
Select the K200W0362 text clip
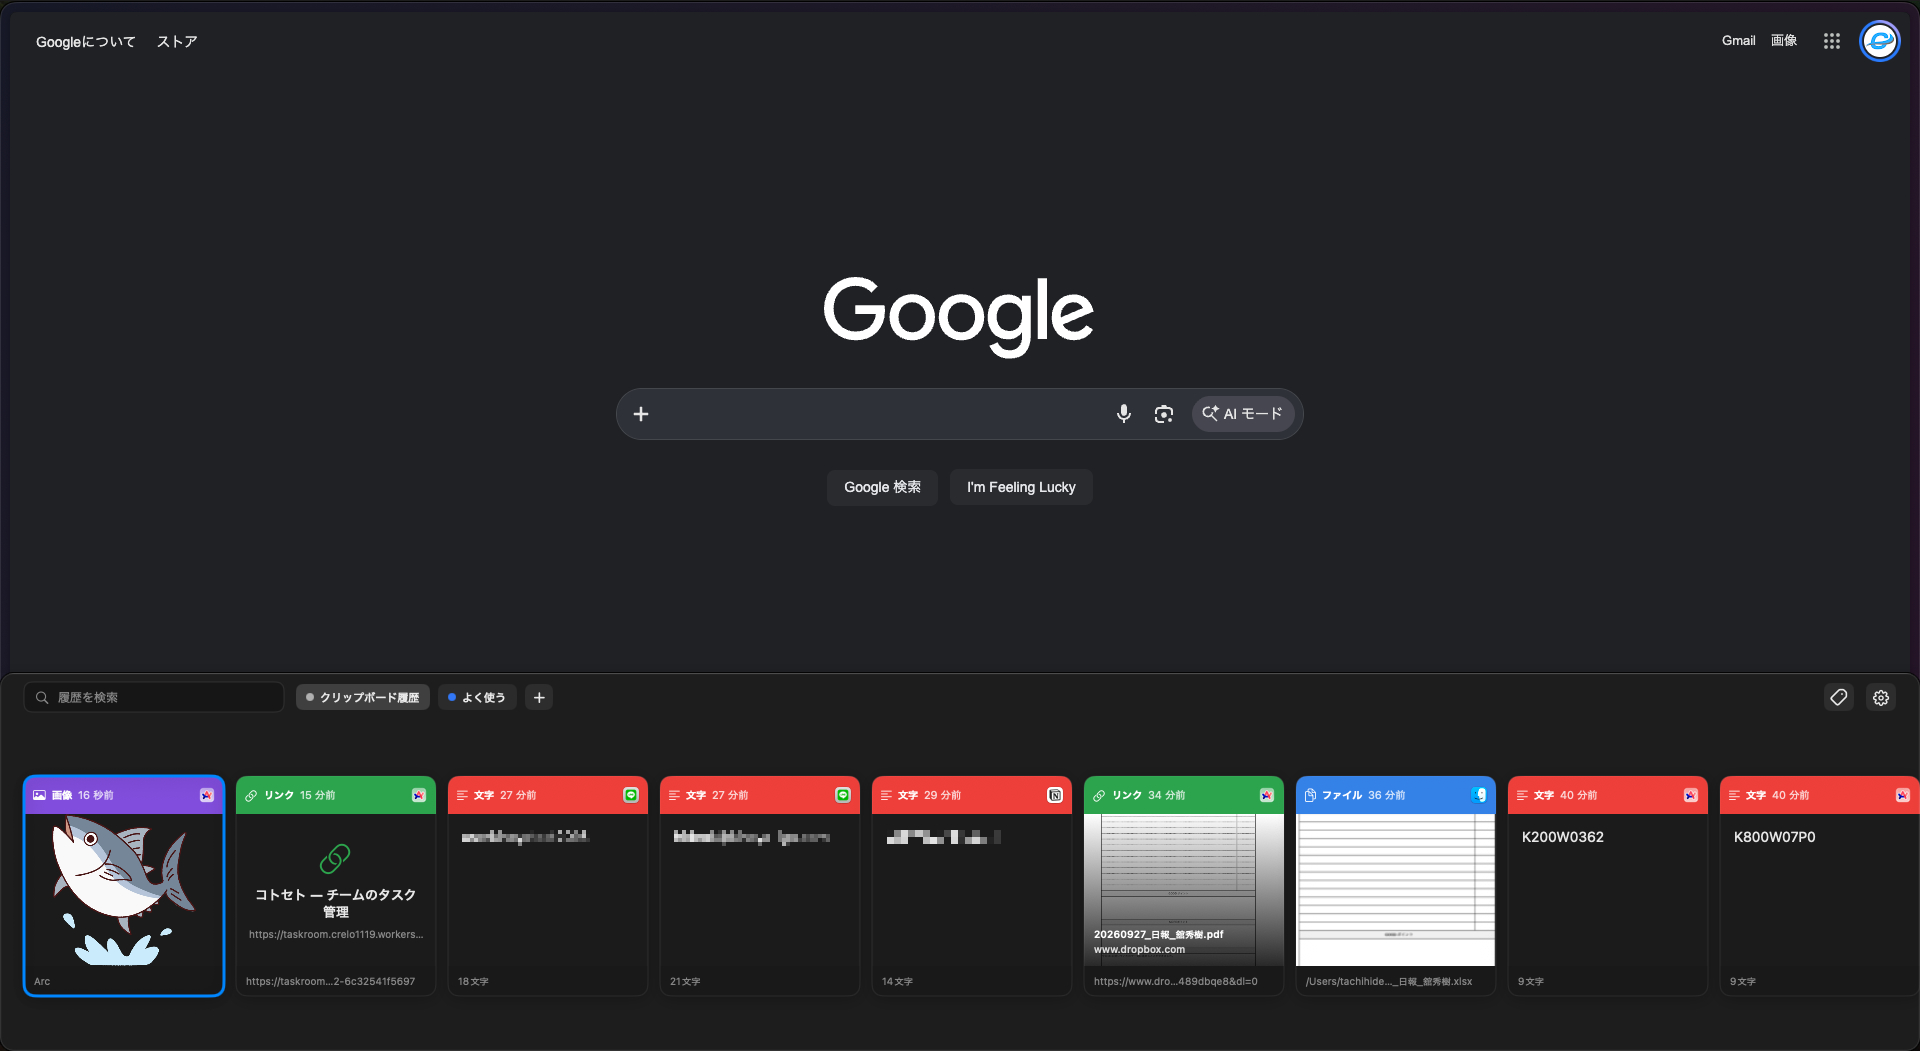1608,886
